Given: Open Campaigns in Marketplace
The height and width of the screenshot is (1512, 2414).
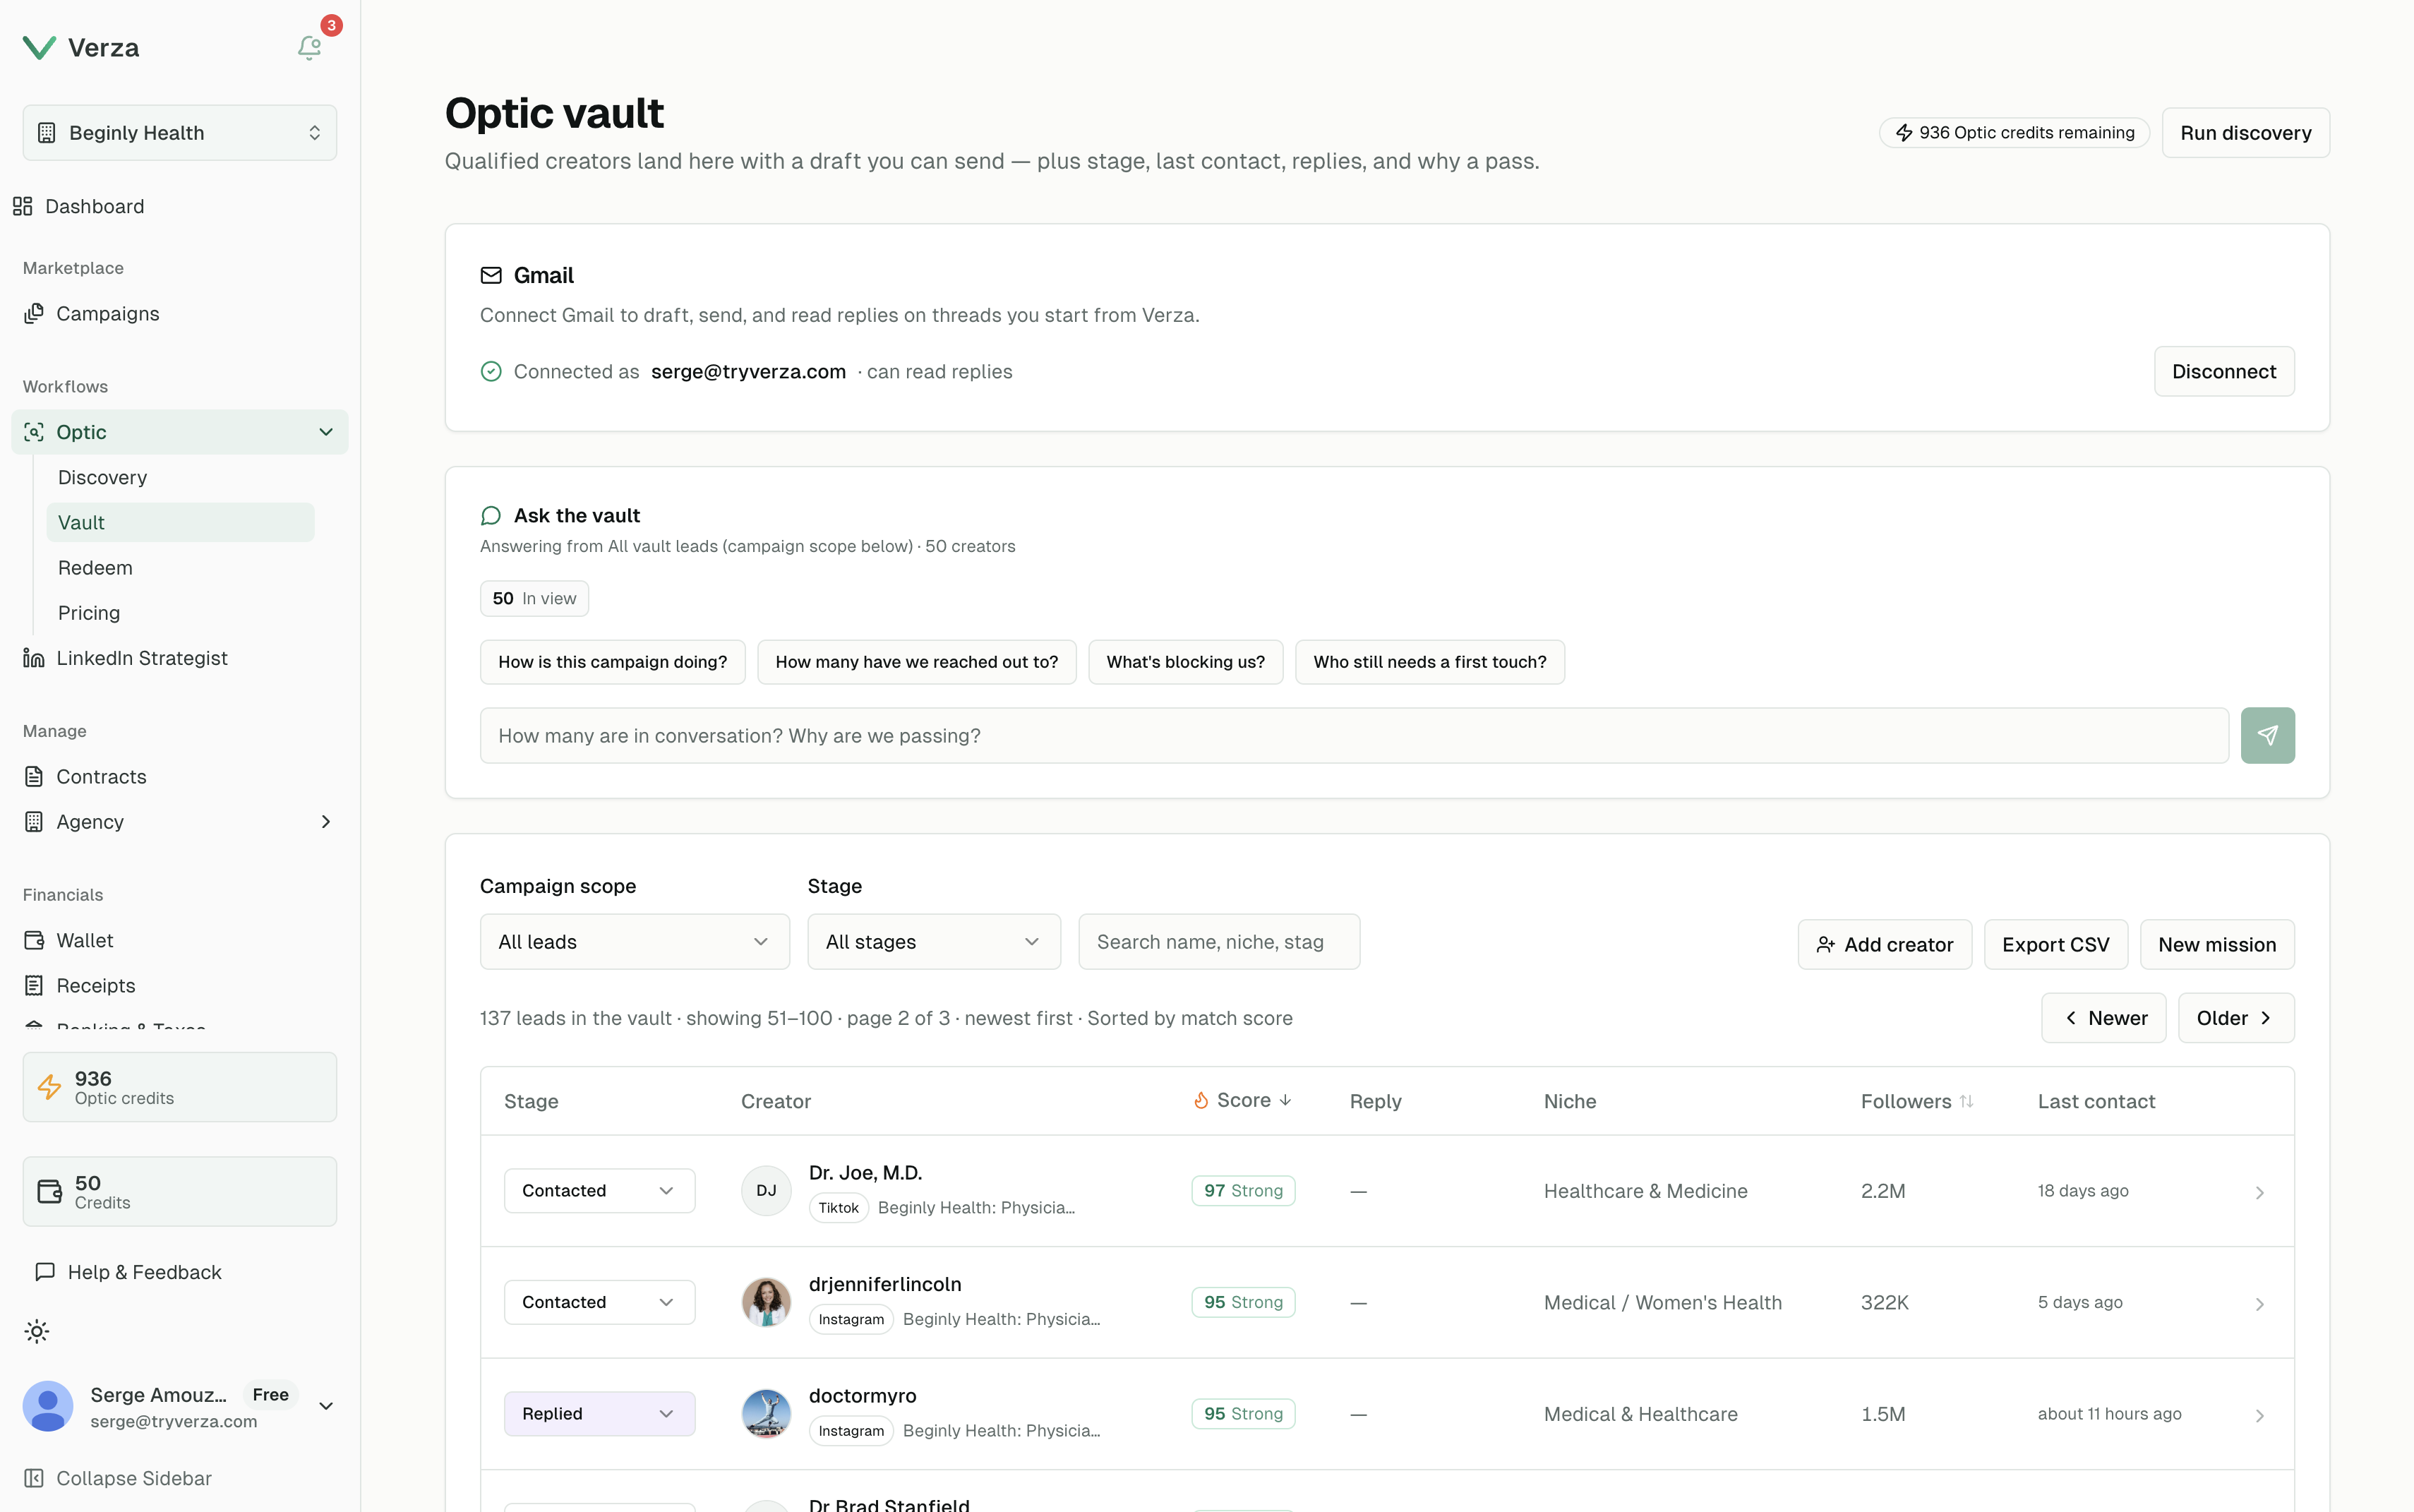Looking at the screenshot, I should (92, 314).
